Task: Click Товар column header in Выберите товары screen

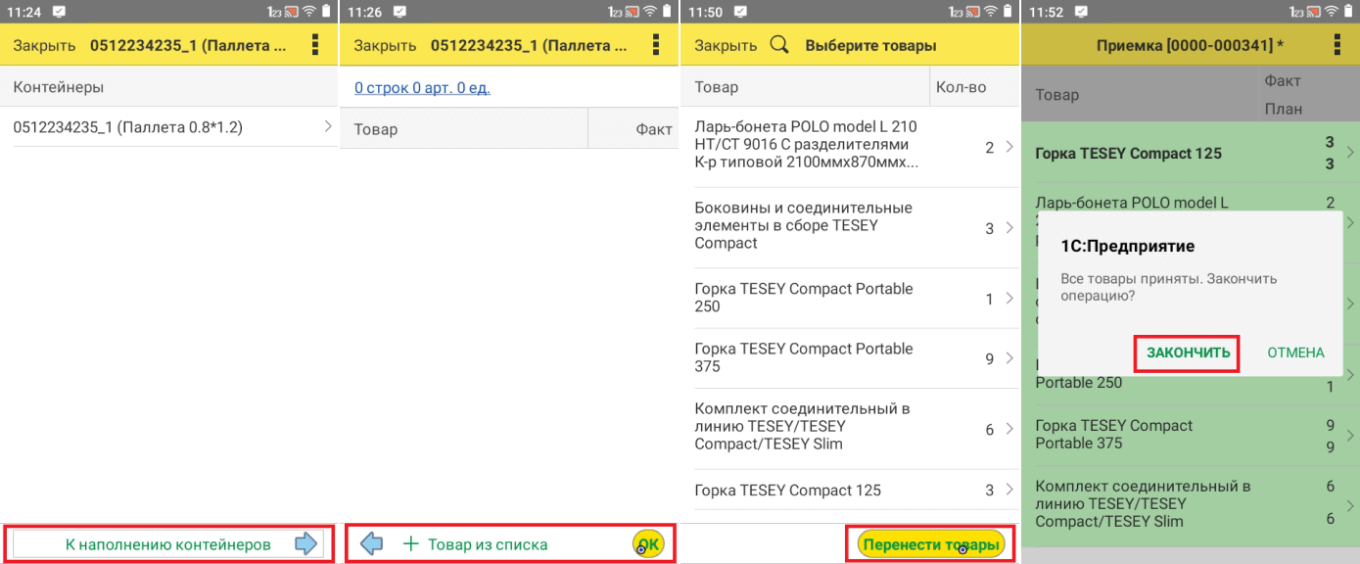Action: (x=716, y=87)
